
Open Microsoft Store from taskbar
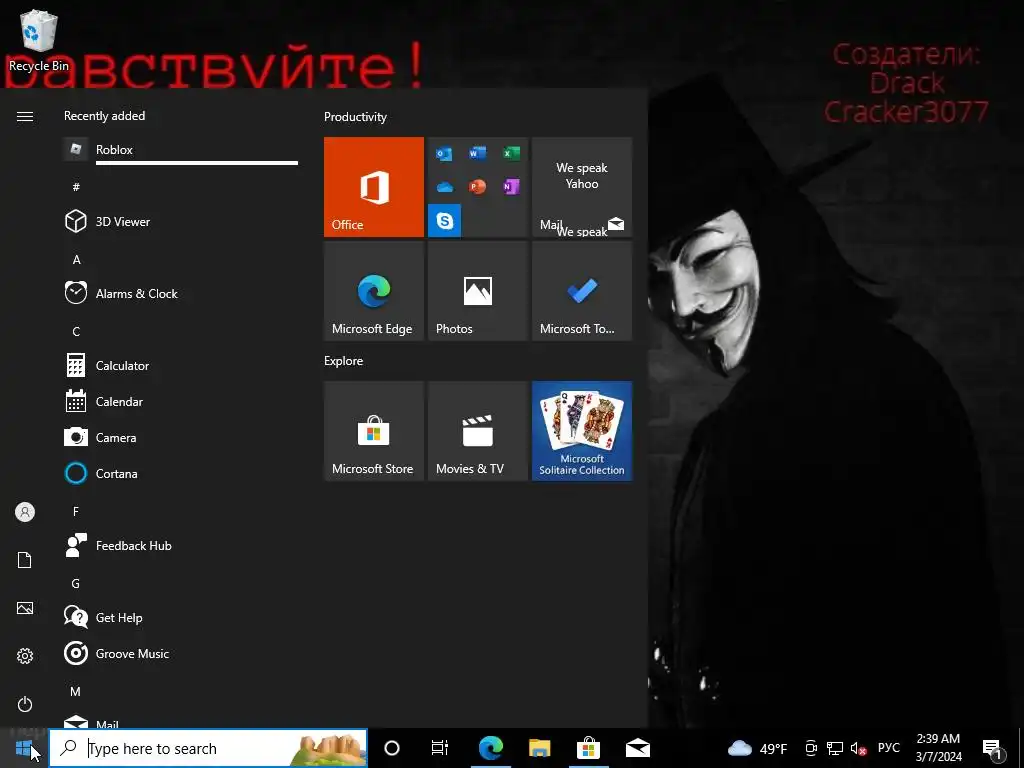(x=588, y=748)
